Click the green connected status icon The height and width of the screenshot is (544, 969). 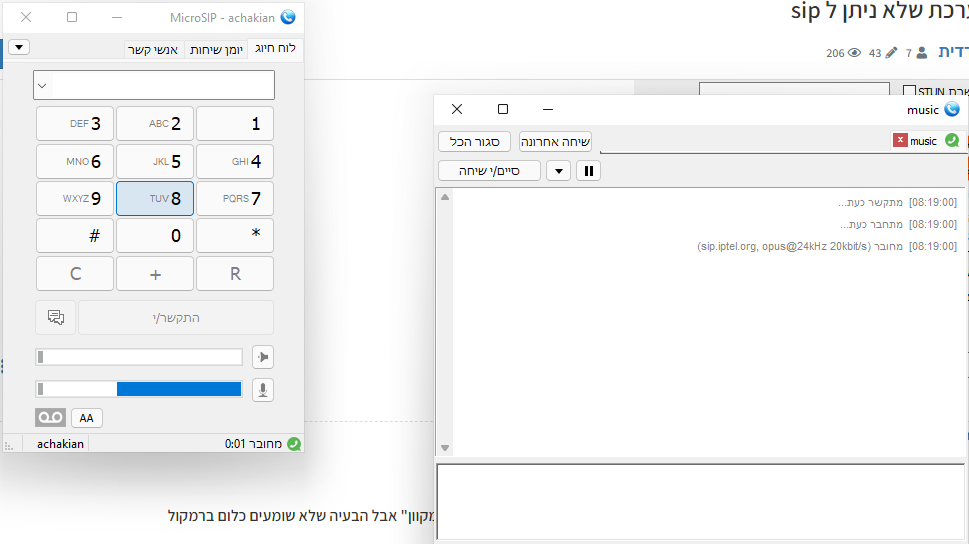coord(294,444)
